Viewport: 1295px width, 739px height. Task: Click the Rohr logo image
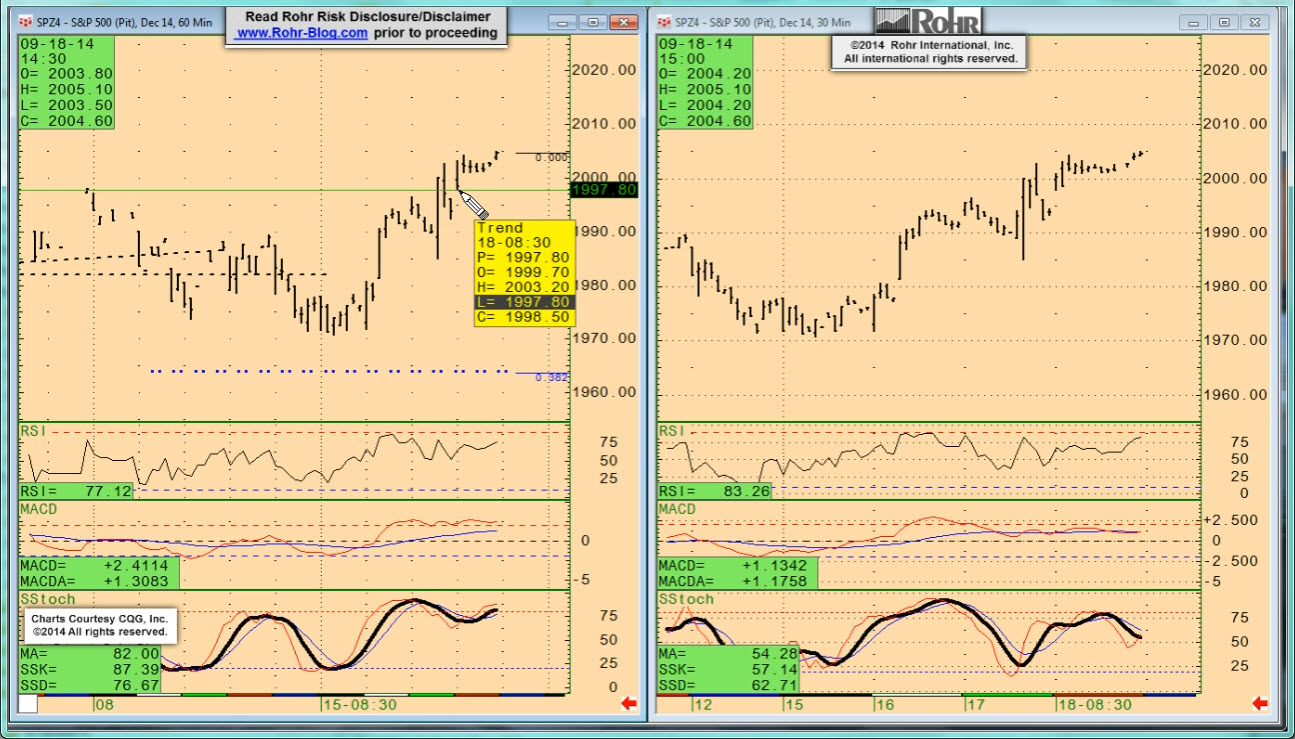tap(927, 21)
